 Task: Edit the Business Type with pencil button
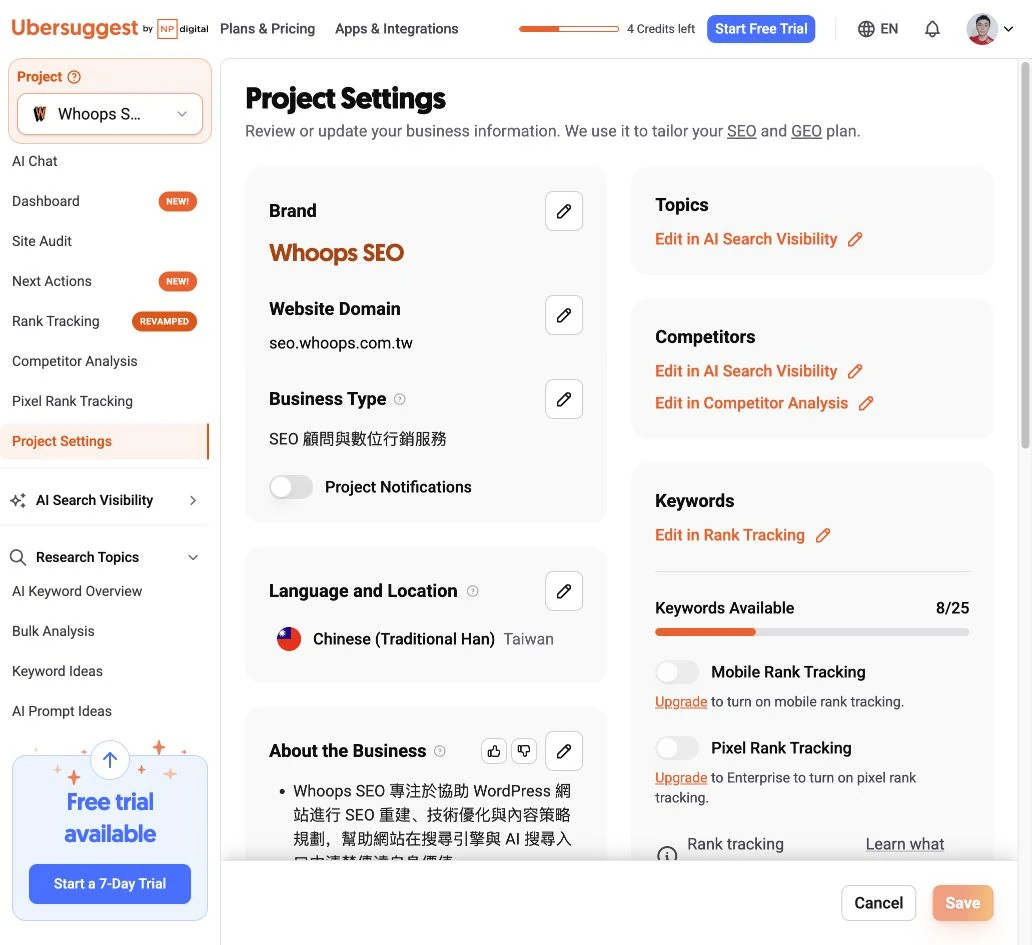point(564,399)
